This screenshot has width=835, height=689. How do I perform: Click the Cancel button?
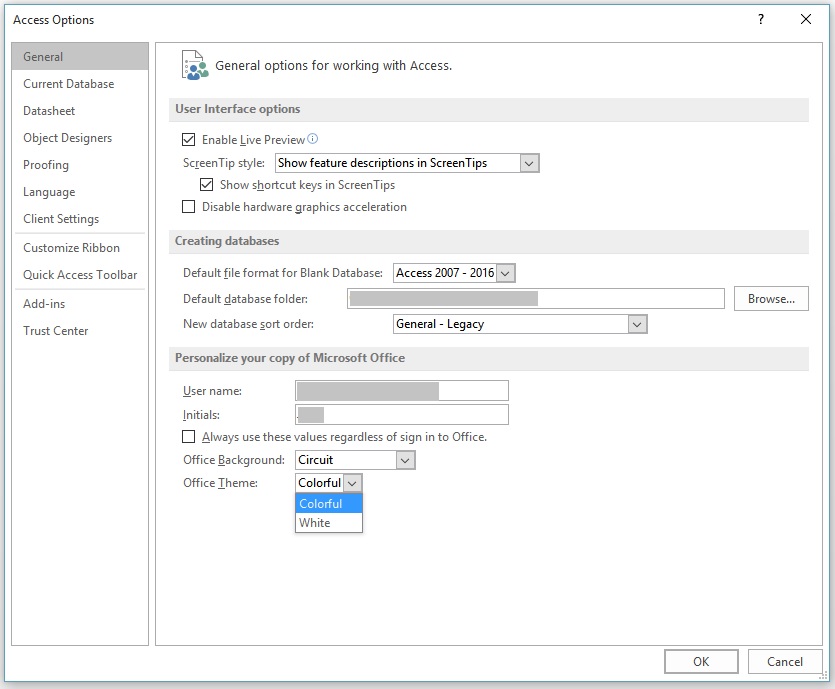(x=784, y=661)
